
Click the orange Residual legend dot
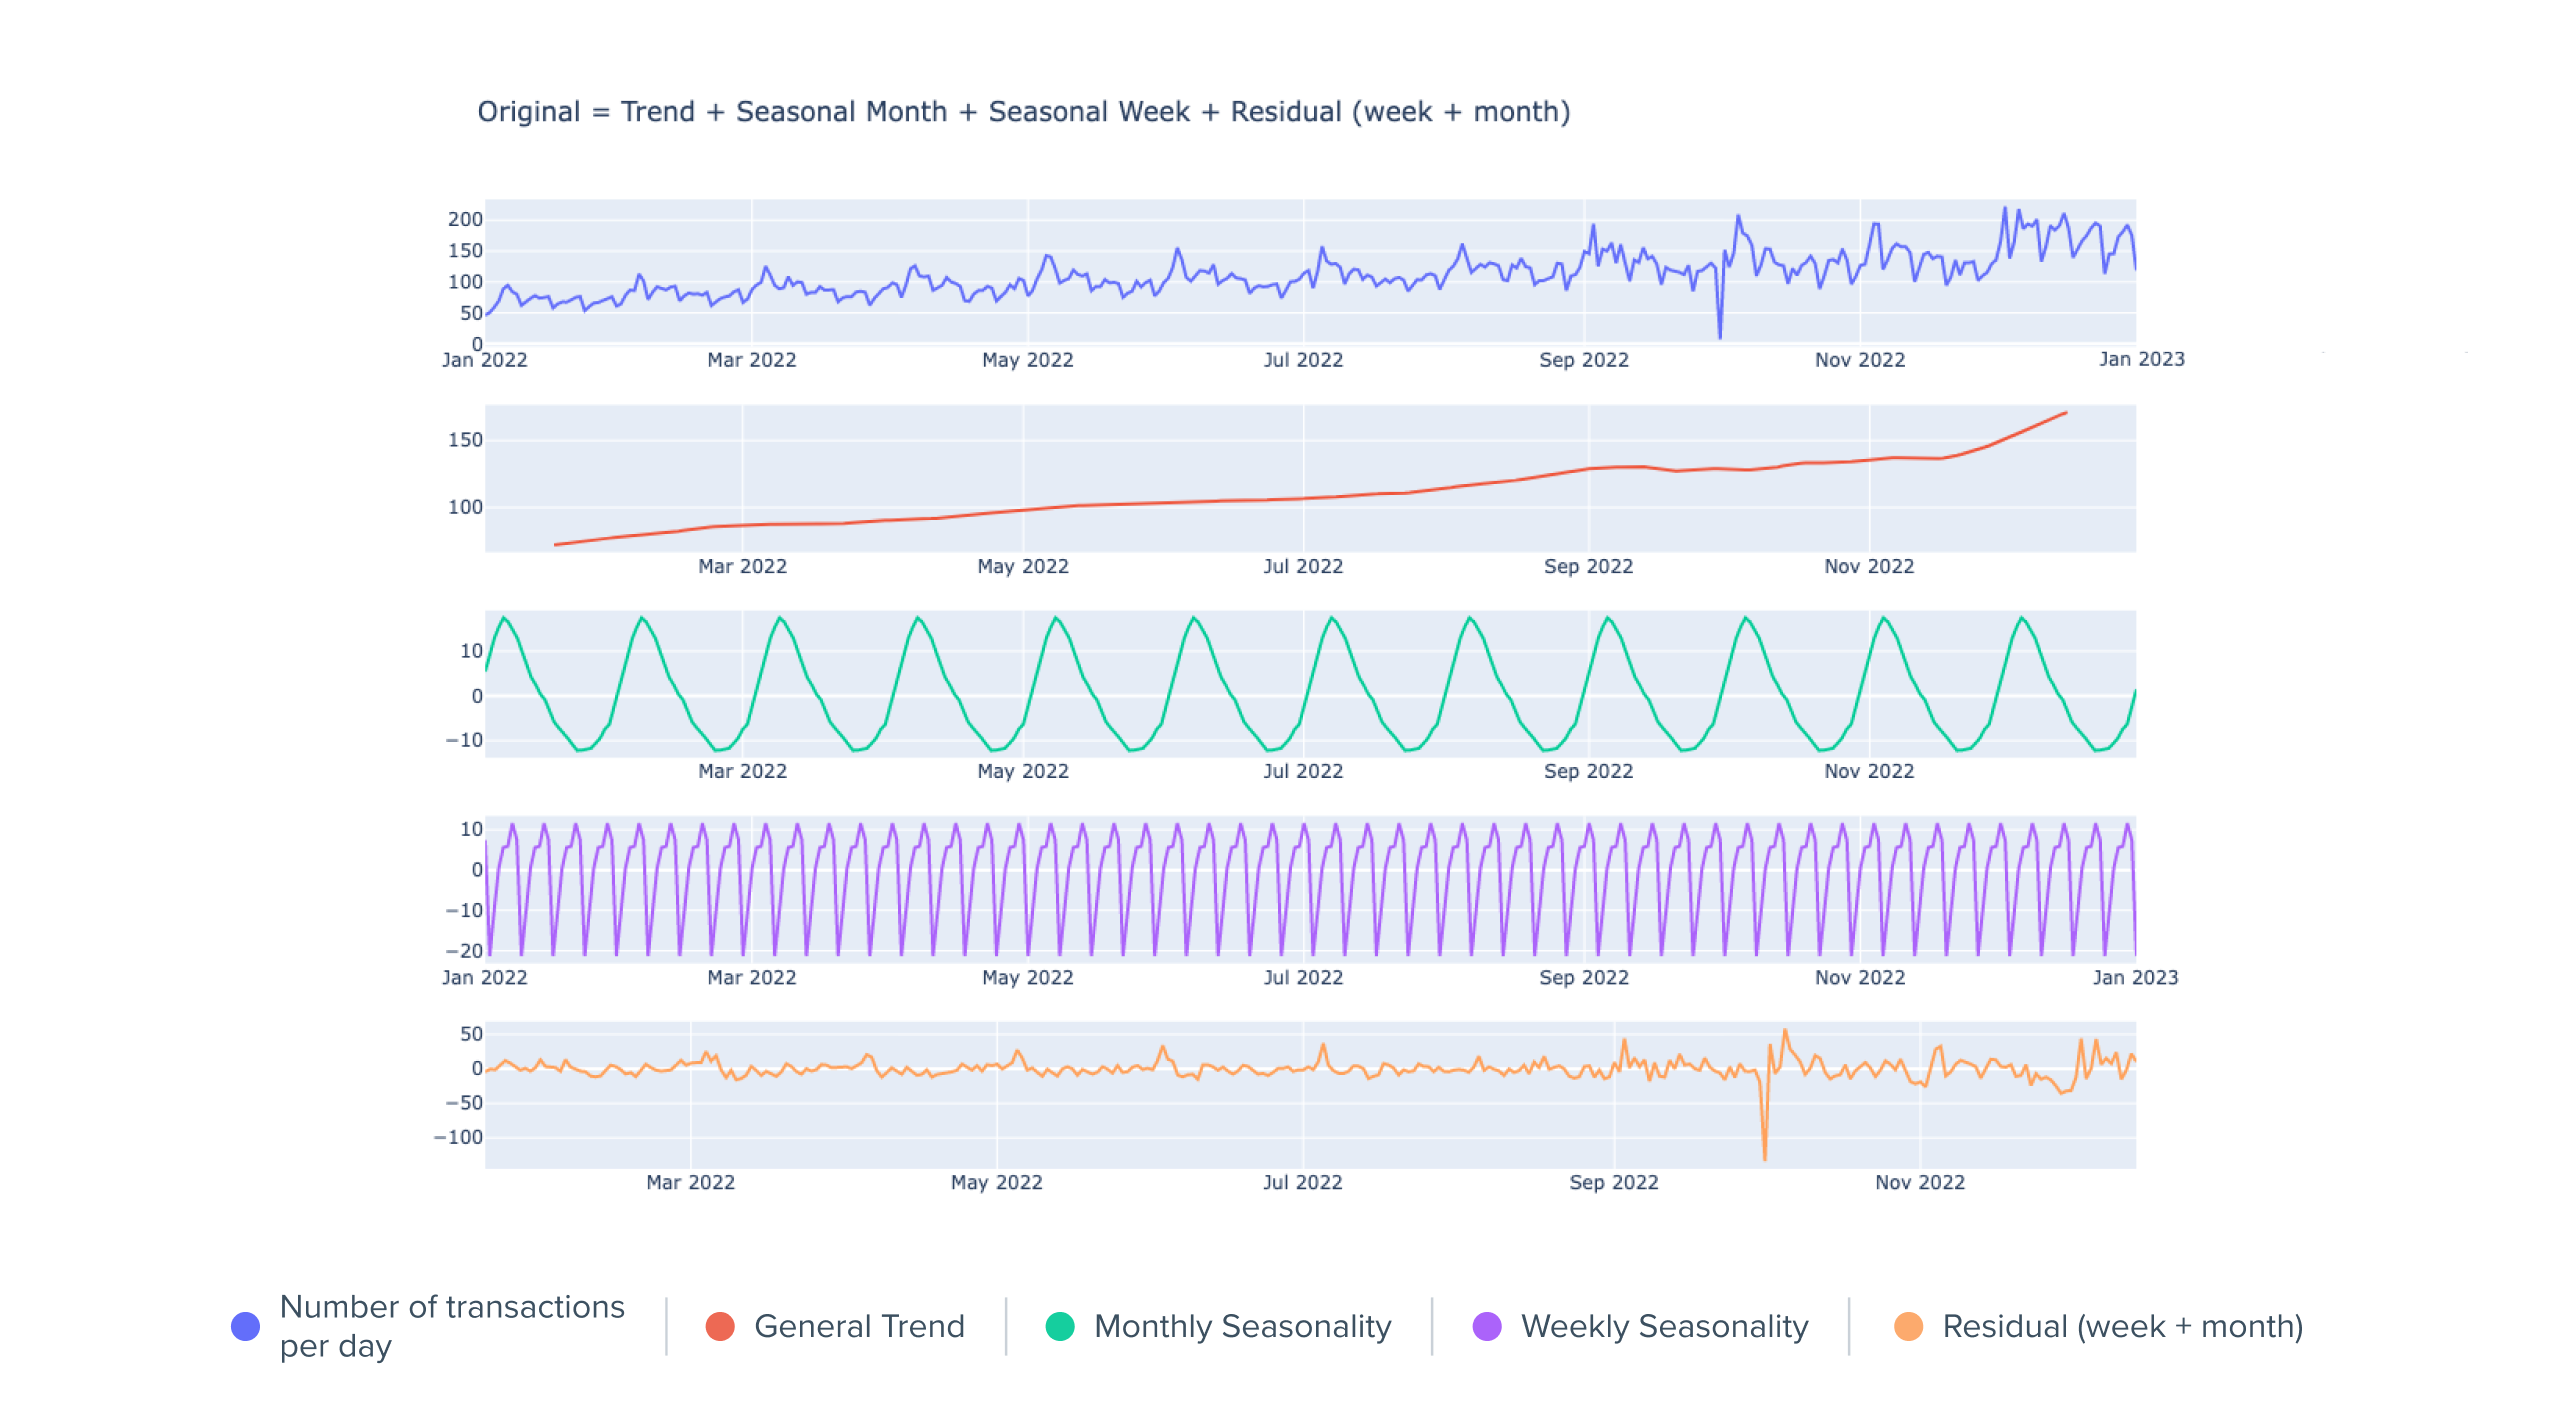(x=1908, y=1326)
